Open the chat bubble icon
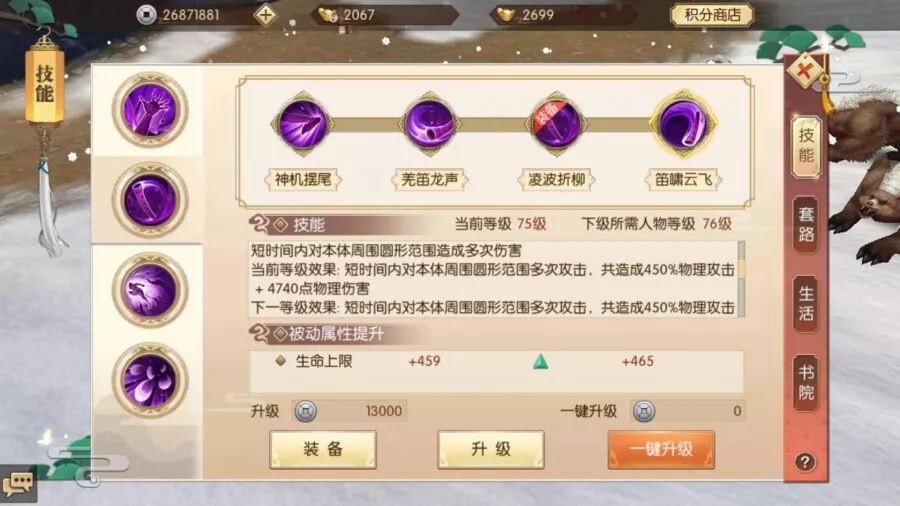This screenshot has height=506, width=900. point(18,484)
